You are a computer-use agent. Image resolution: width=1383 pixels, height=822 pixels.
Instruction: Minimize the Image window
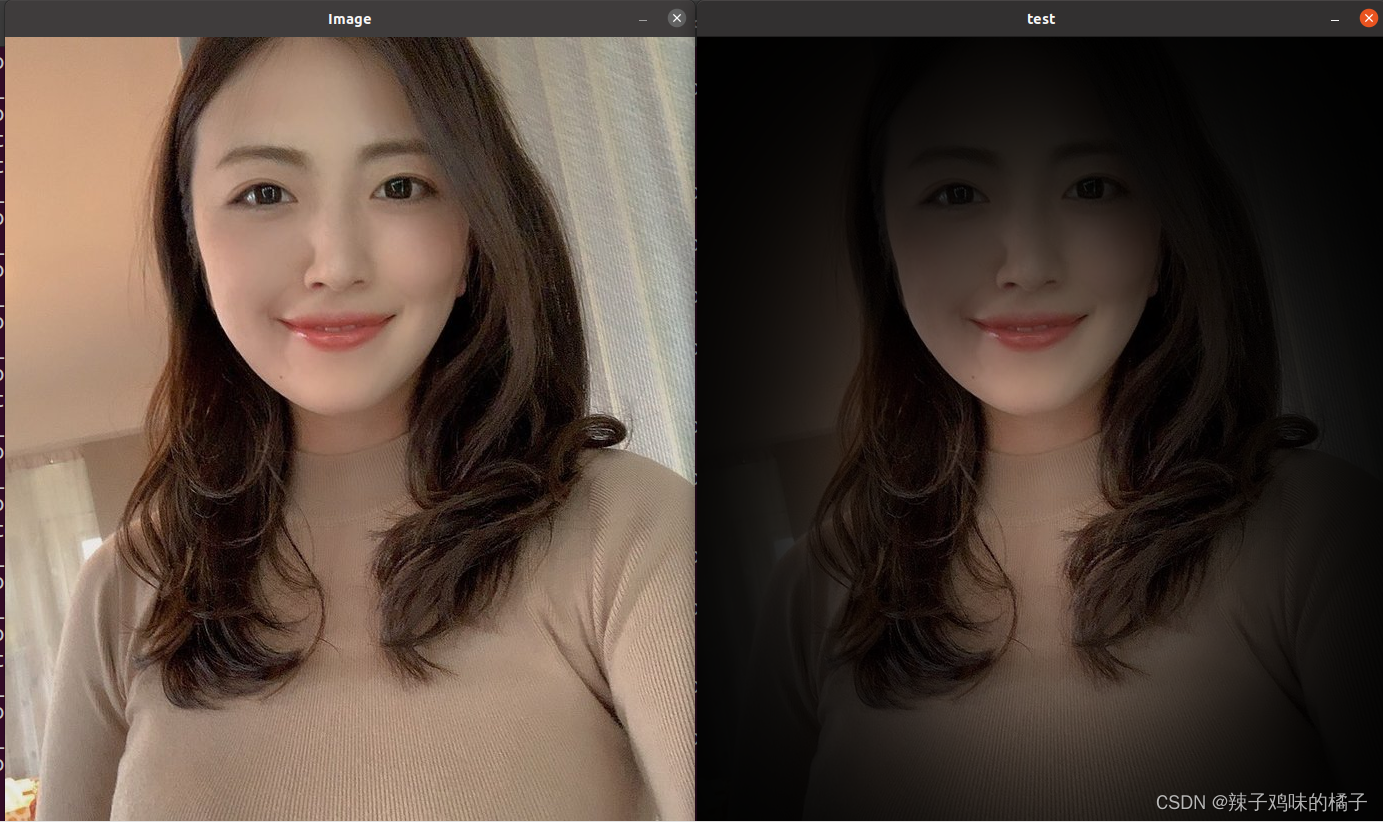[643, 19]
